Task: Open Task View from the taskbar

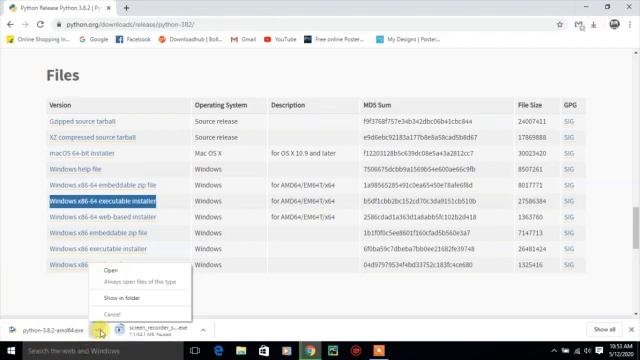Action: click(195, 351)
